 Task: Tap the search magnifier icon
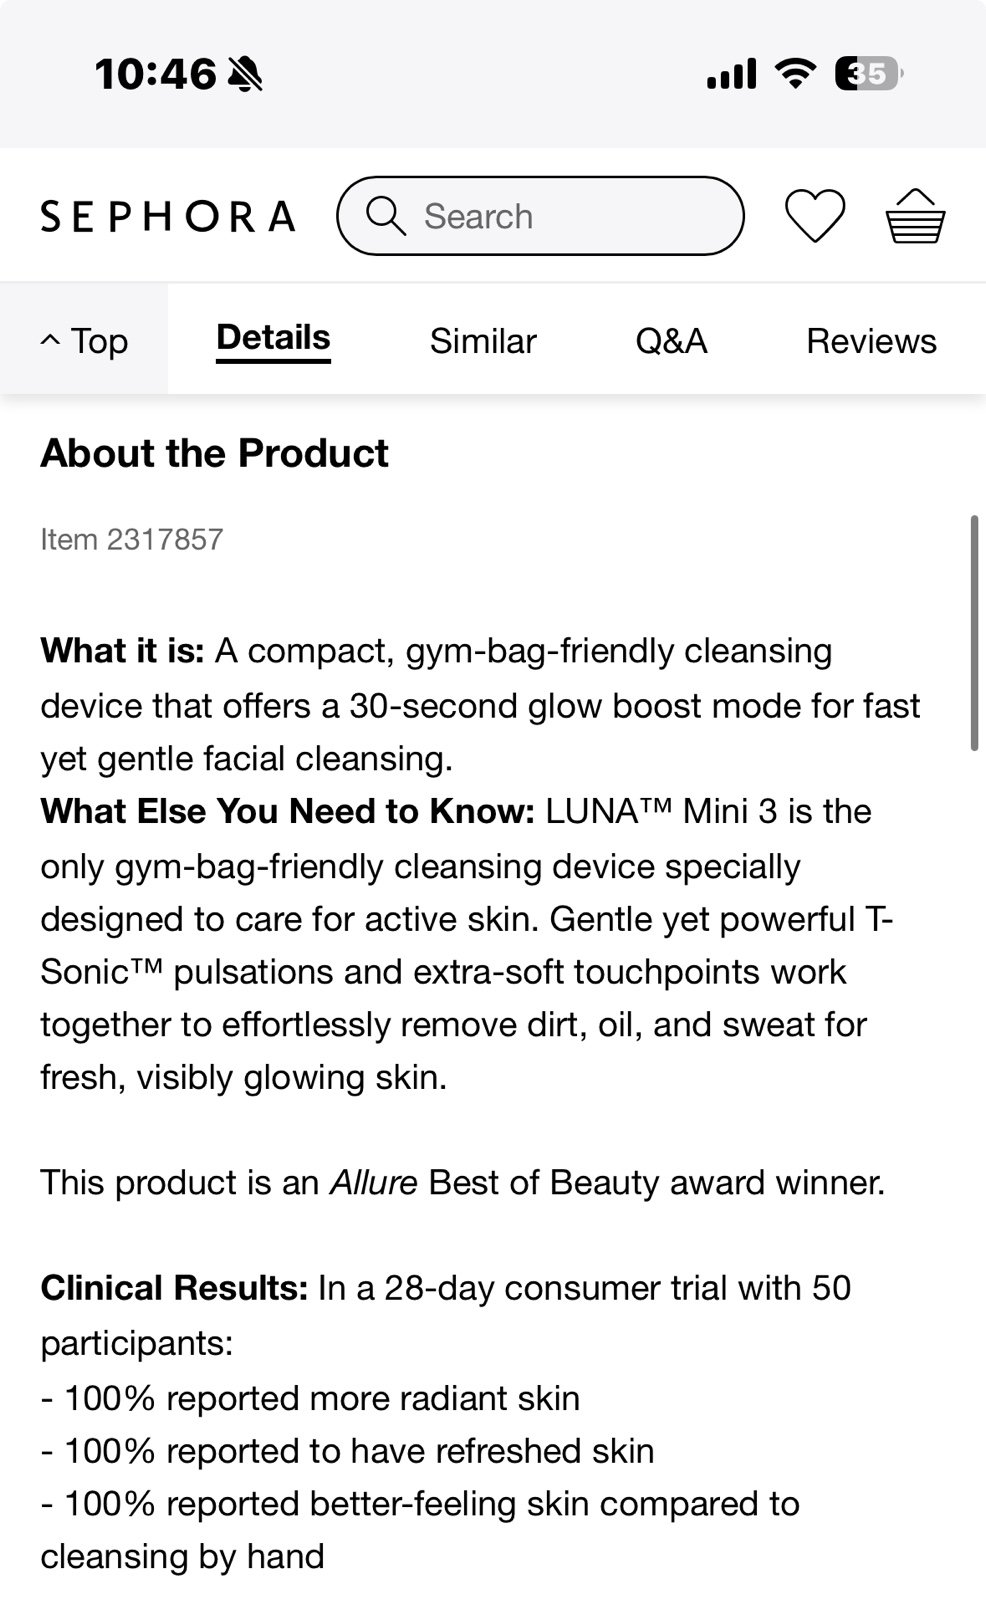pyautogui.click(x=385, y=215)
